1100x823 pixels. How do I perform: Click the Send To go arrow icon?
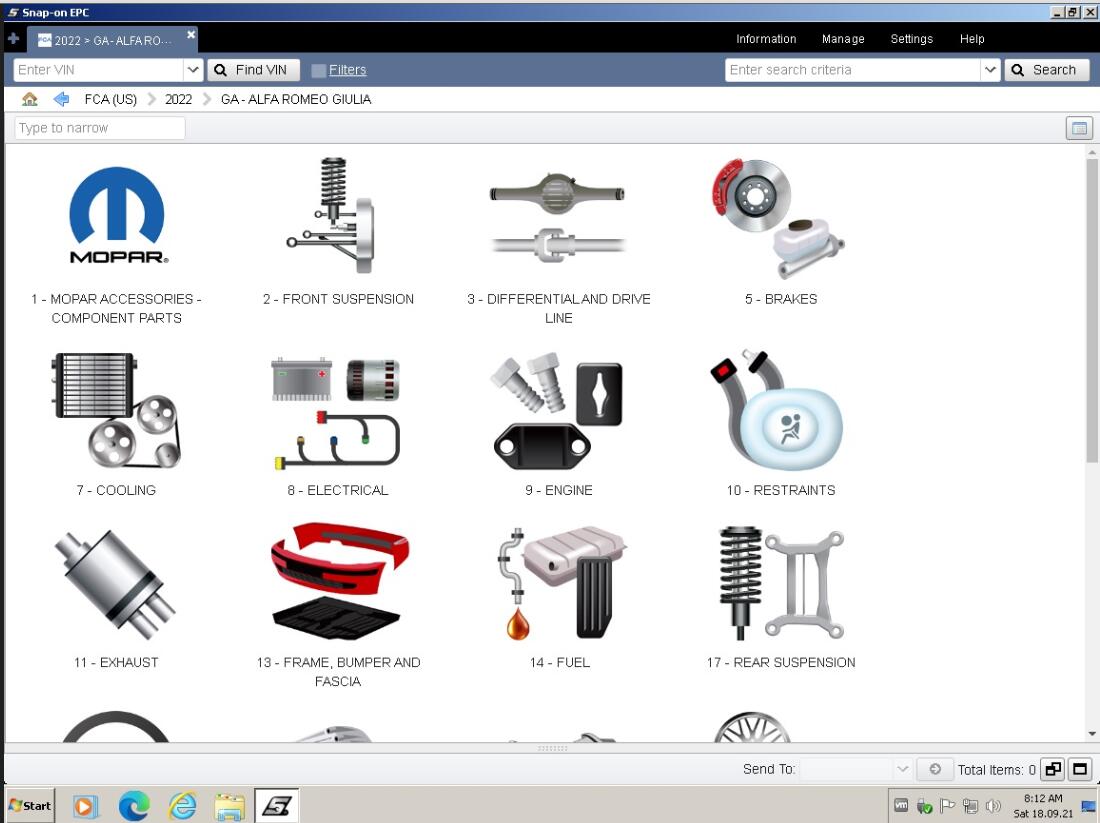point(934,769)
